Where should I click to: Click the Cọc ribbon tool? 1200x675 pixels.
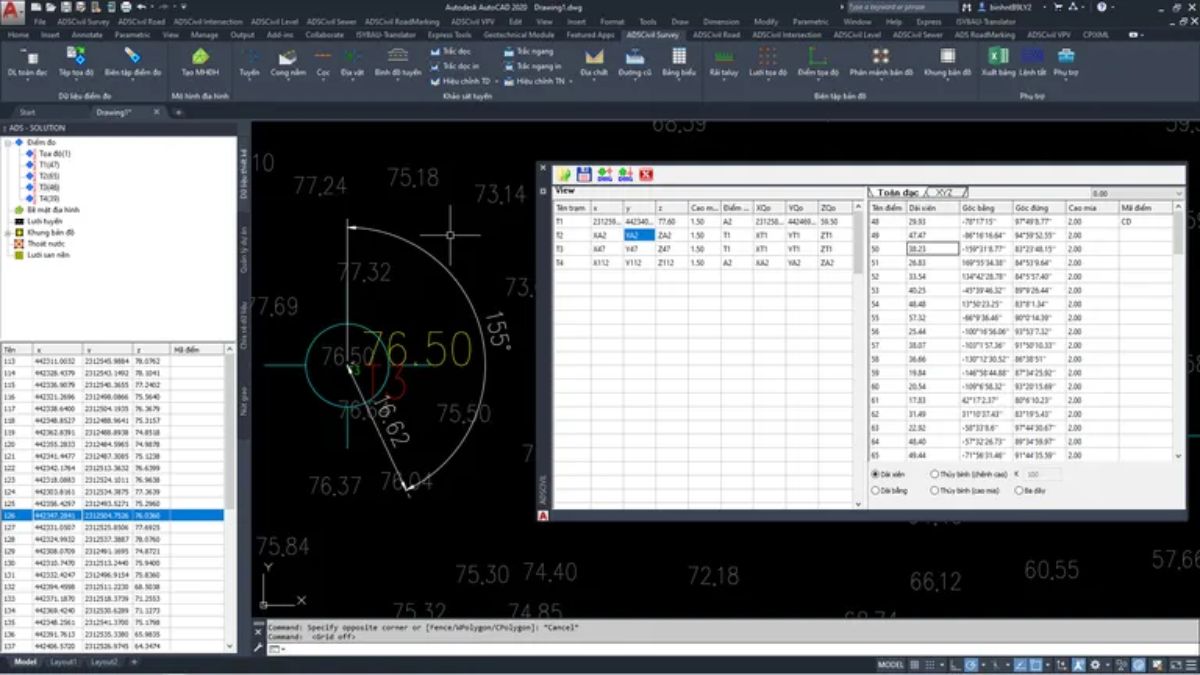(x=323, y=61)
